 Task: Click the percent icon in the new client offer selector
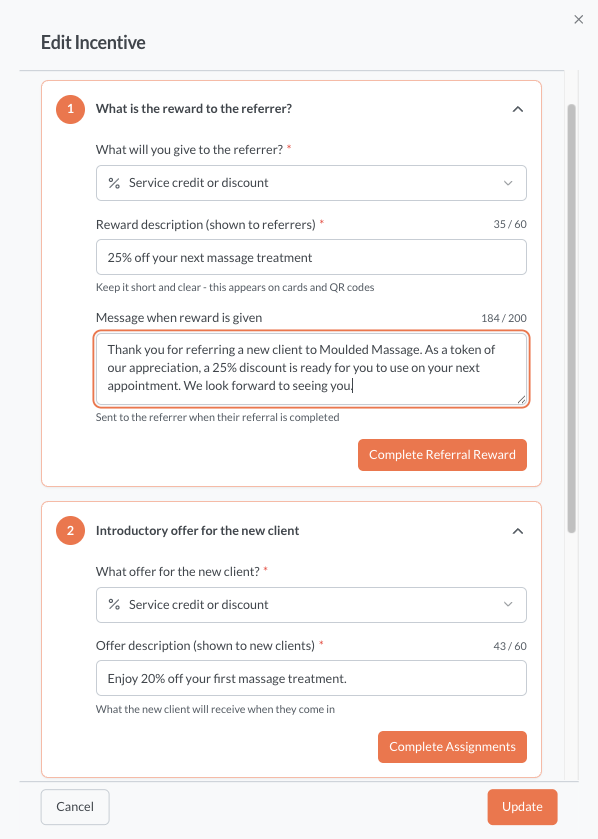pos(112,605)
